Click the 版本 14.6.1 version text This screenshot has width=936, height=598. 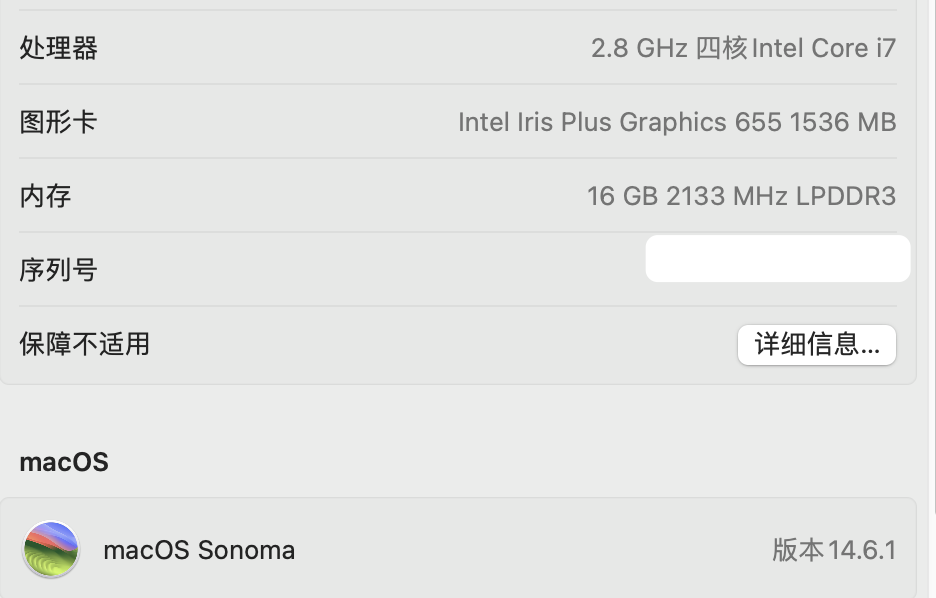click(834, 550)
